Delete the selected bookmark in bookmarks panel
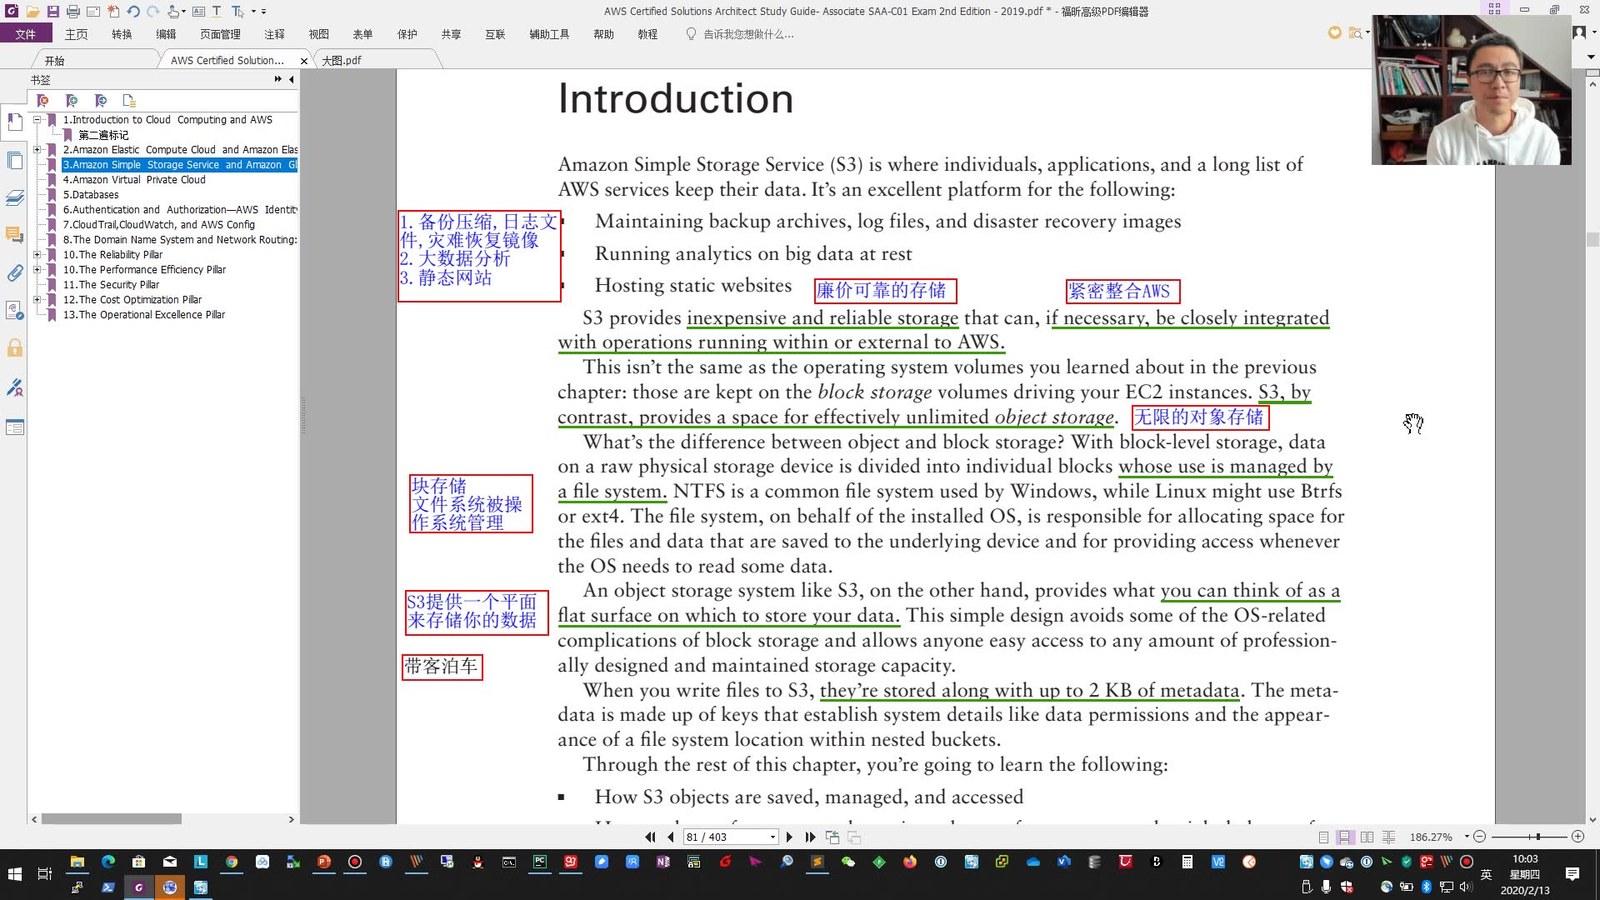The image size is (1600, 900). click(x=42, y=100)
